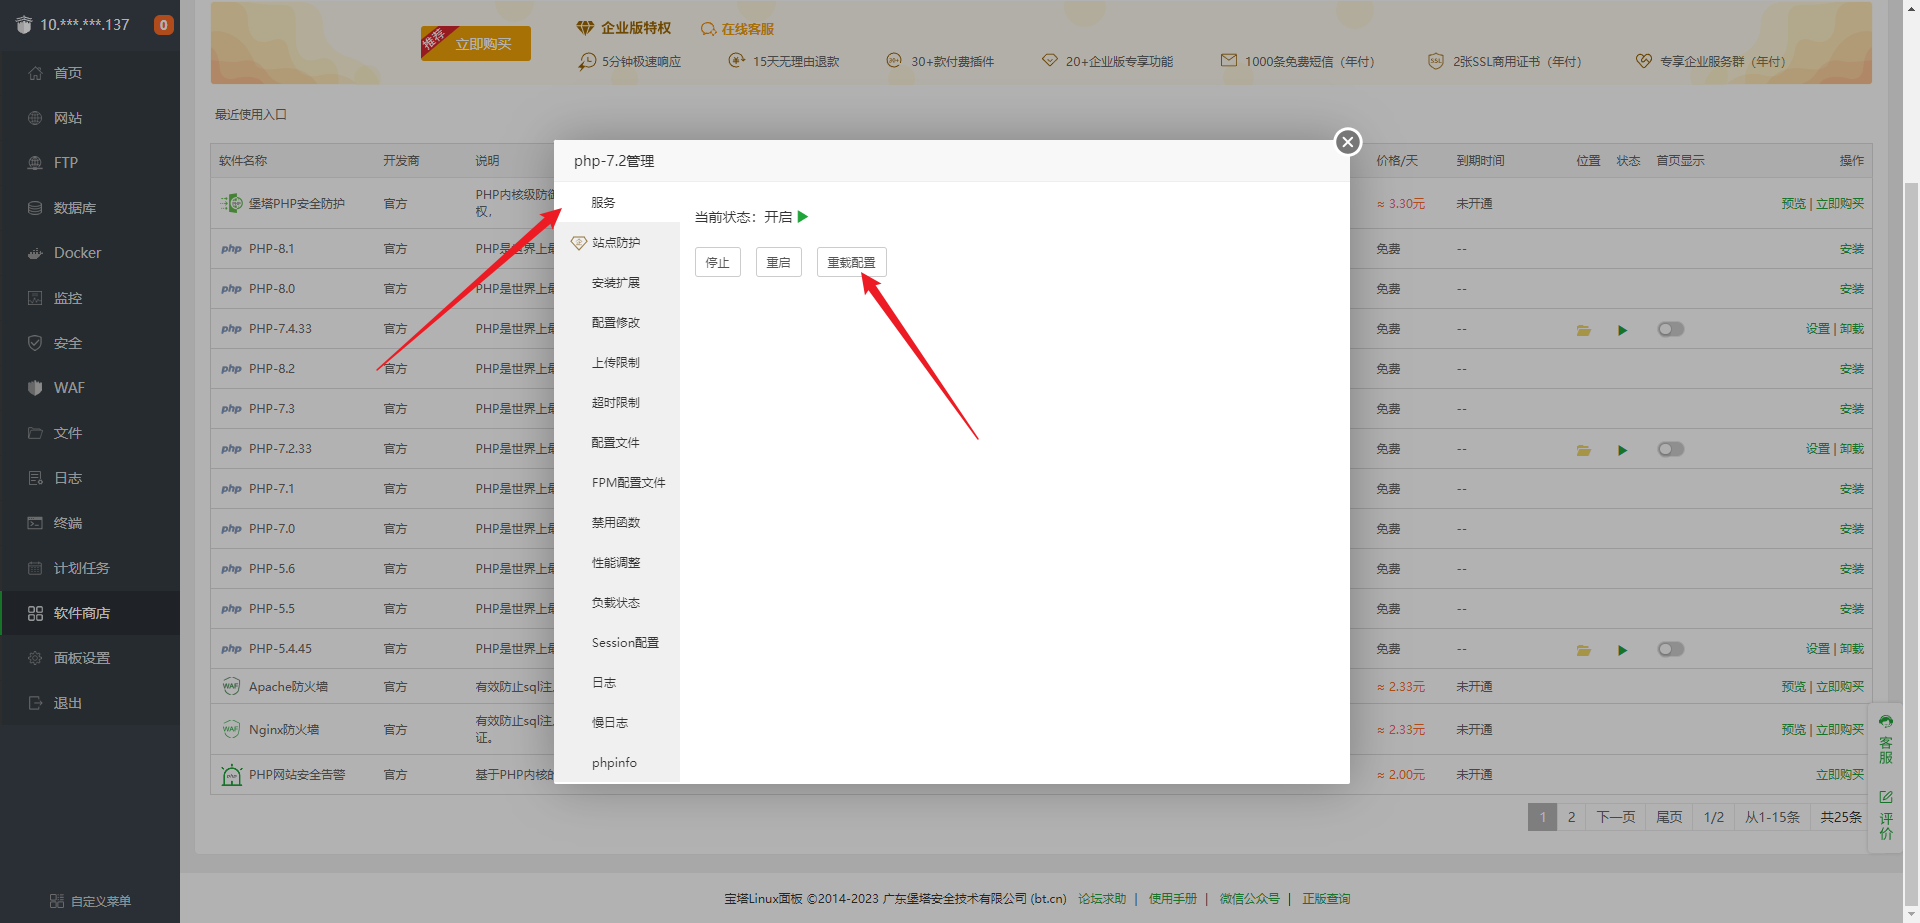Open the phpinfo tab

617,762
